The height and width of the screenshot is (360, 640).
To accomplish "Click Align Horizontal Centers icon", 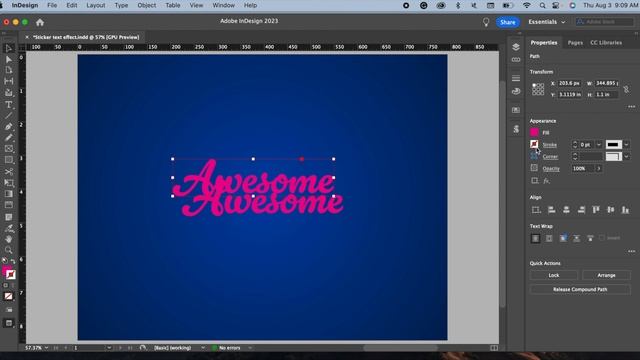I will [x=566, y=210].
